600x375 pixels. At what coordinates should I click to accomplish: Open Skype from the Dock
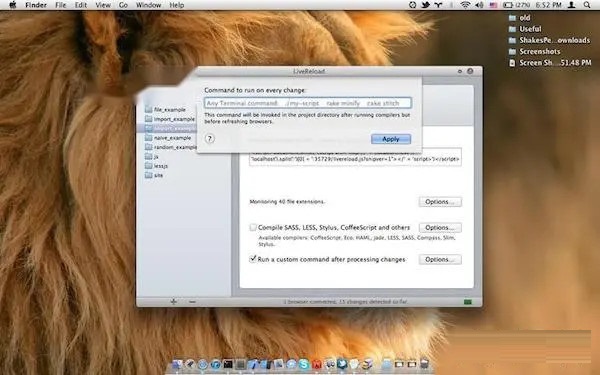pos(304,364)
